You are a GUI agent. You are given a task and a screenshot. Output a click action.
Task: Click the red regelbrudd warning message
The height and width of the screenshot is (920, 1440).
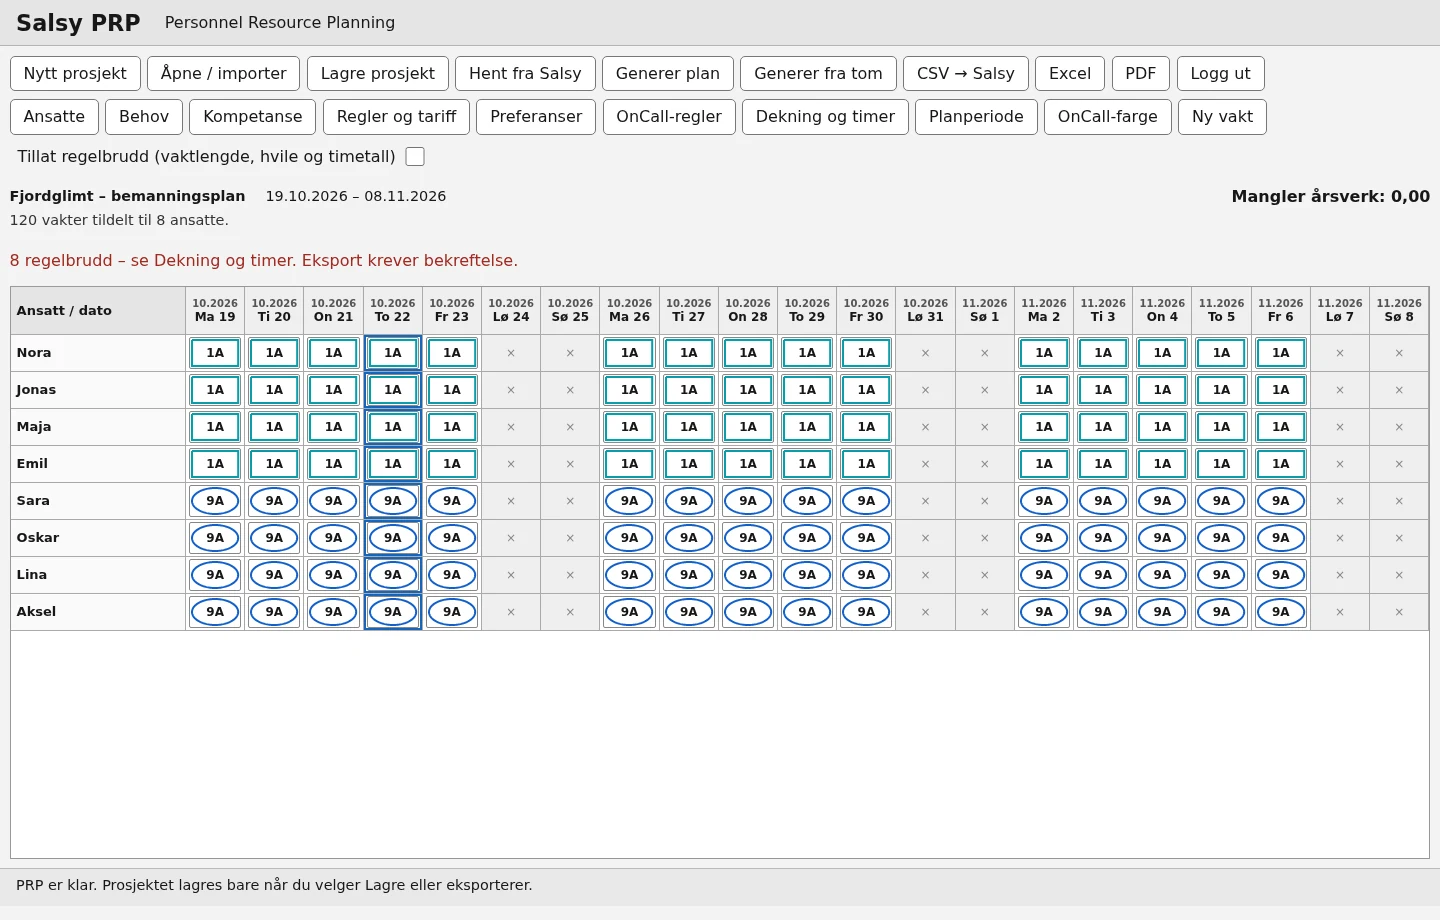pyautogui.click(x=264, y=261)
